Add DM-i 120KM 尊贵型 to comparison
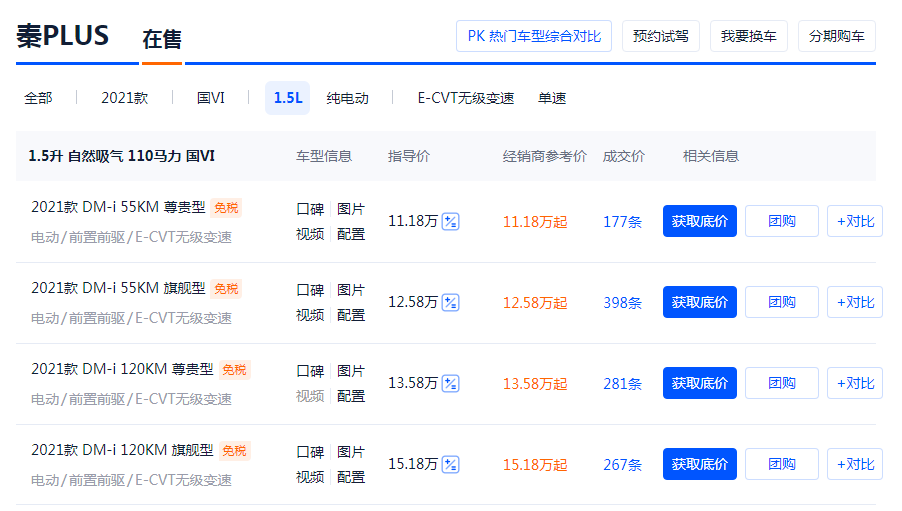The width and height of the screenshot is (902, 511). pyautogui.click(x=855, y=383)
